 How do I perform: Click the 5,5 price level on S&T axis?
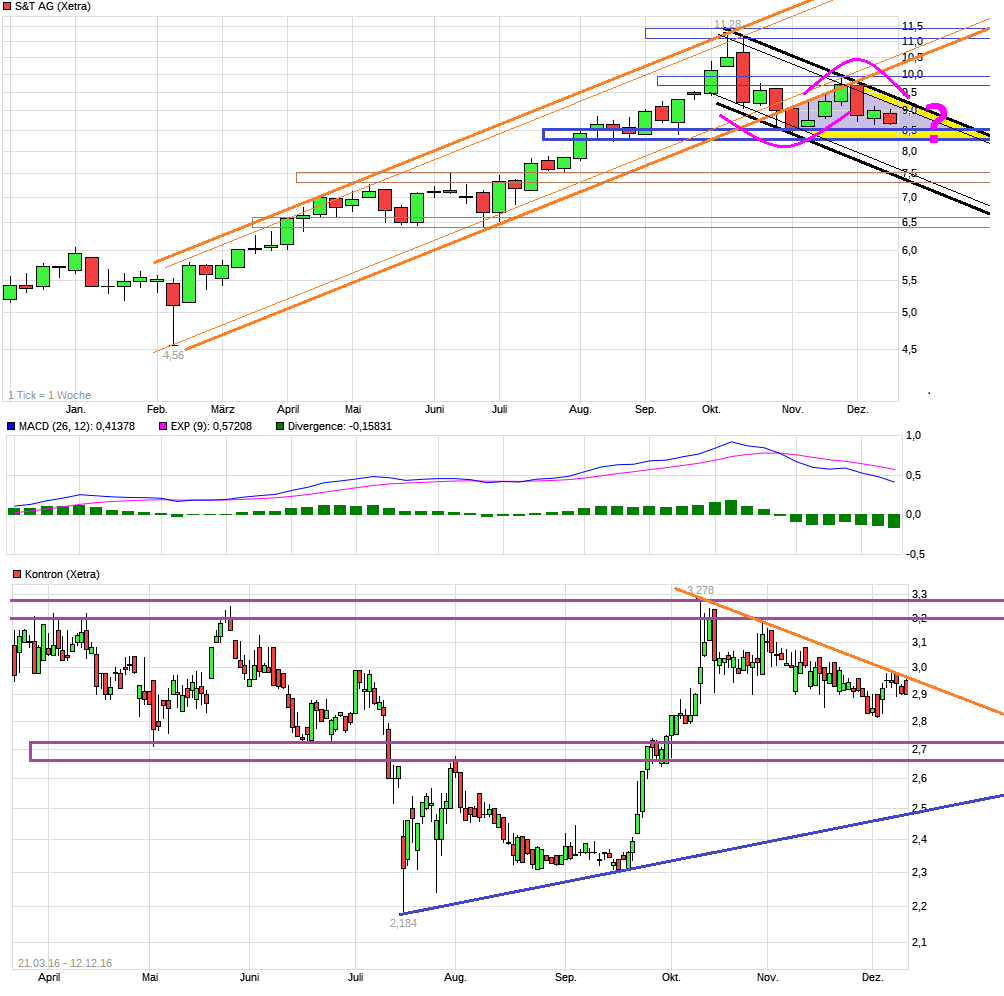[909, 280]
